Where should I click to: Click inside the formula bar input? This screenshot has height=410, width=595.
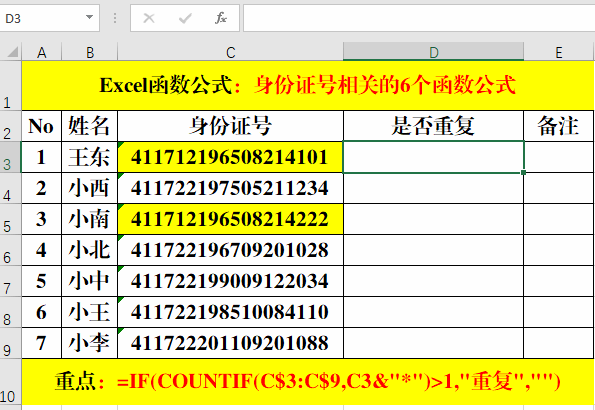pos(419,18)
